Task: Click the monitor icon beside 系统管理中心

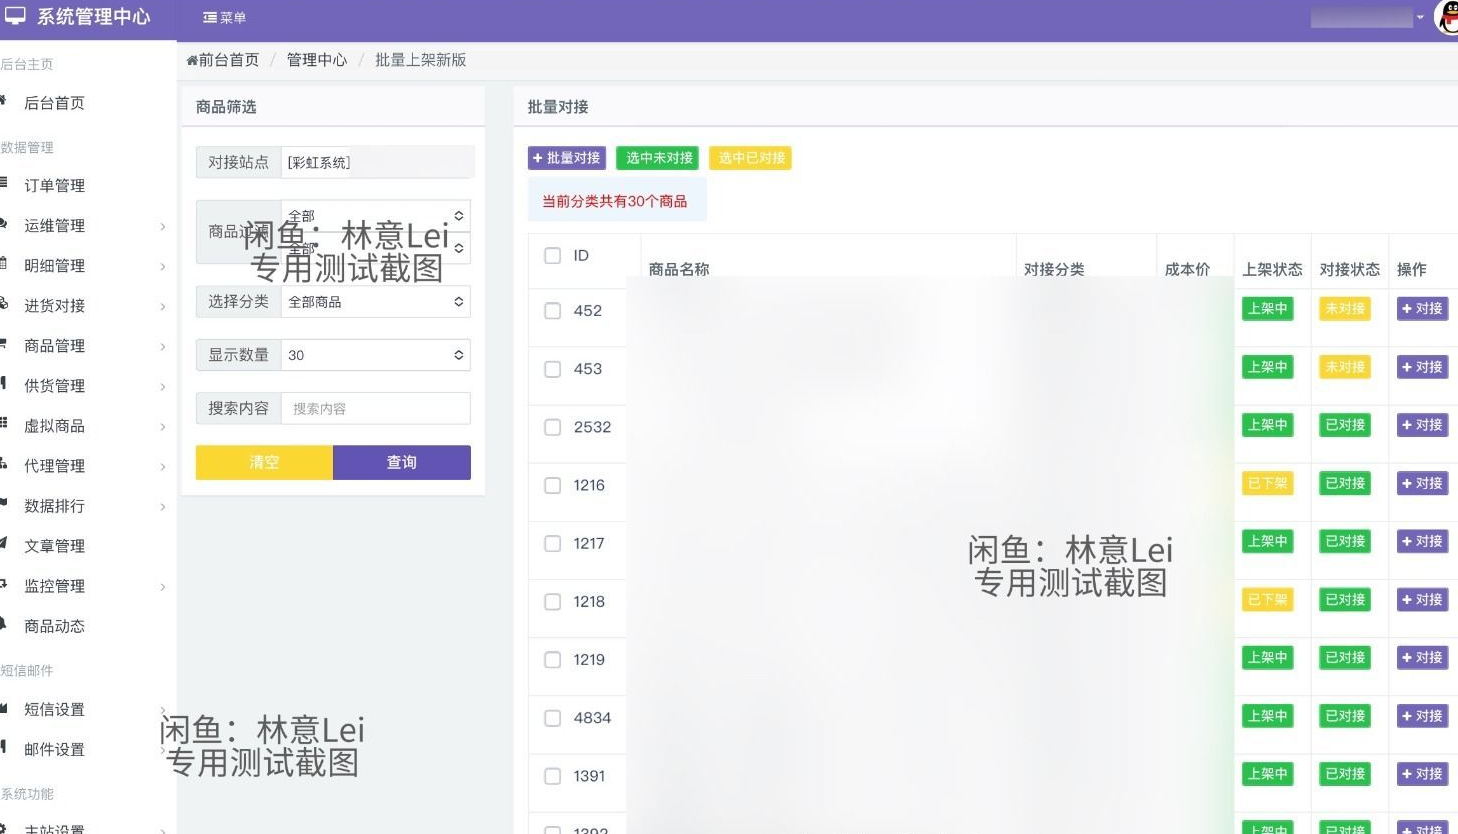Action: (14, 16)
